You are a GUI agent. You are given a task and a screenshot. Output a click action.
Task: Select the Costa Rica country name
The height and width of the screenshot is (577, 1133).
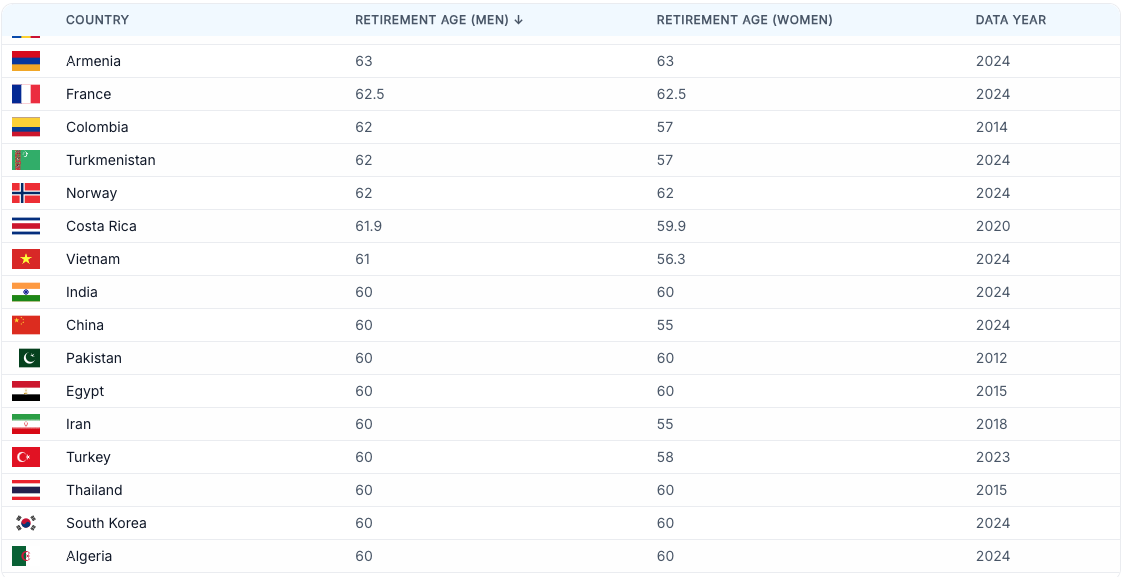point(101,227)
